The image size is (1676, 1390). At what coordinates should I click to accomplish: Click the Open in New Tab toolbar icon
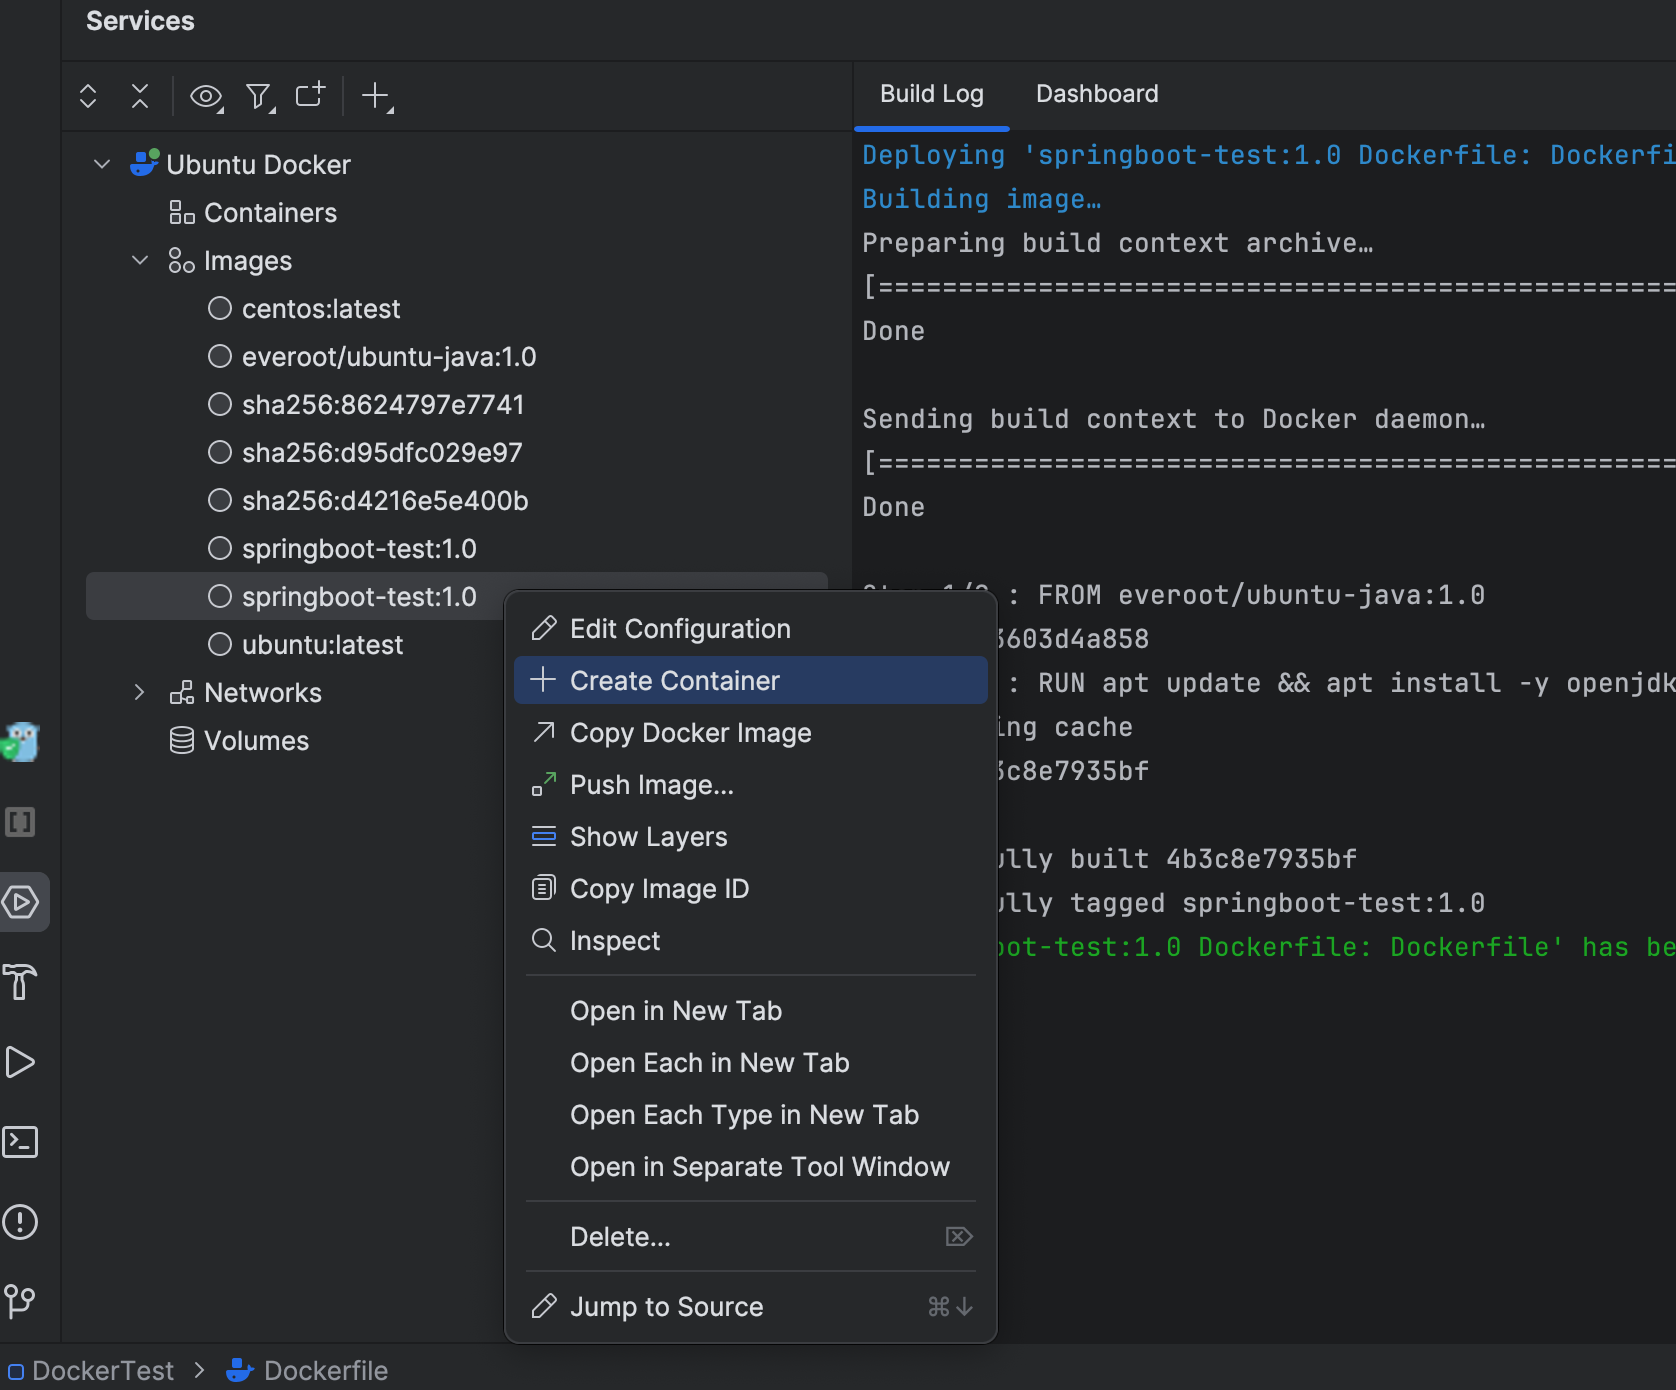[x=311, y=95]
